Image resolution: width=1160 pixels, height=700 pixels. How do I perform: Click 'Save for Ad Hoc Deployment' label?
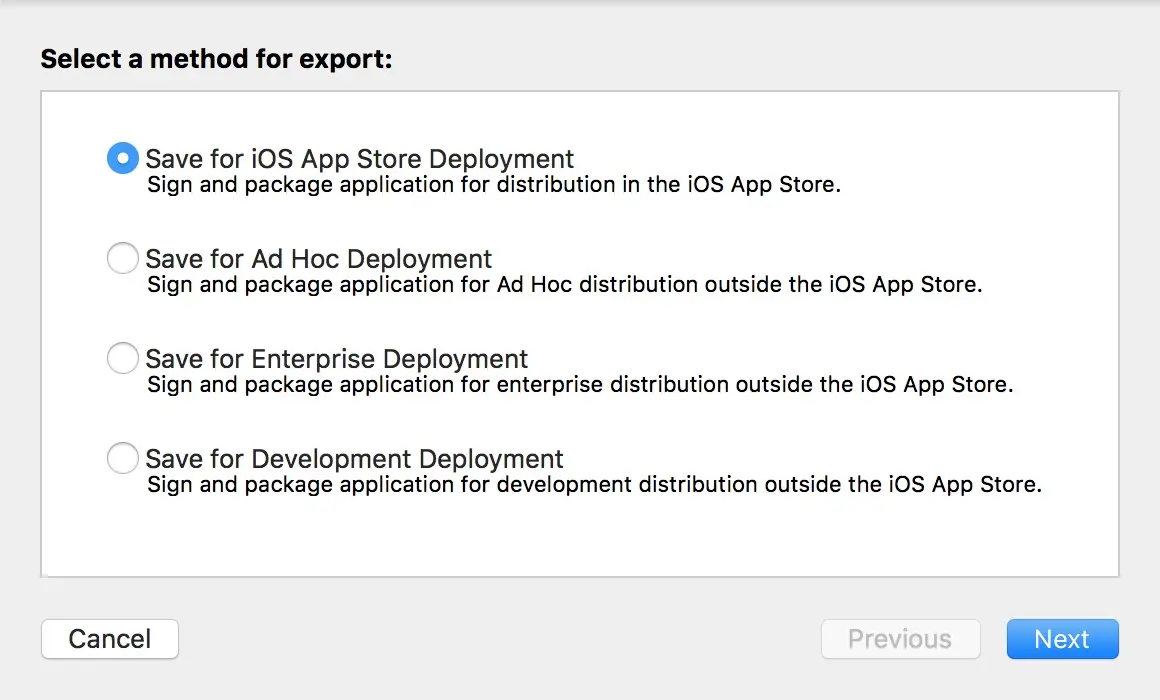(x=319, y=259)
